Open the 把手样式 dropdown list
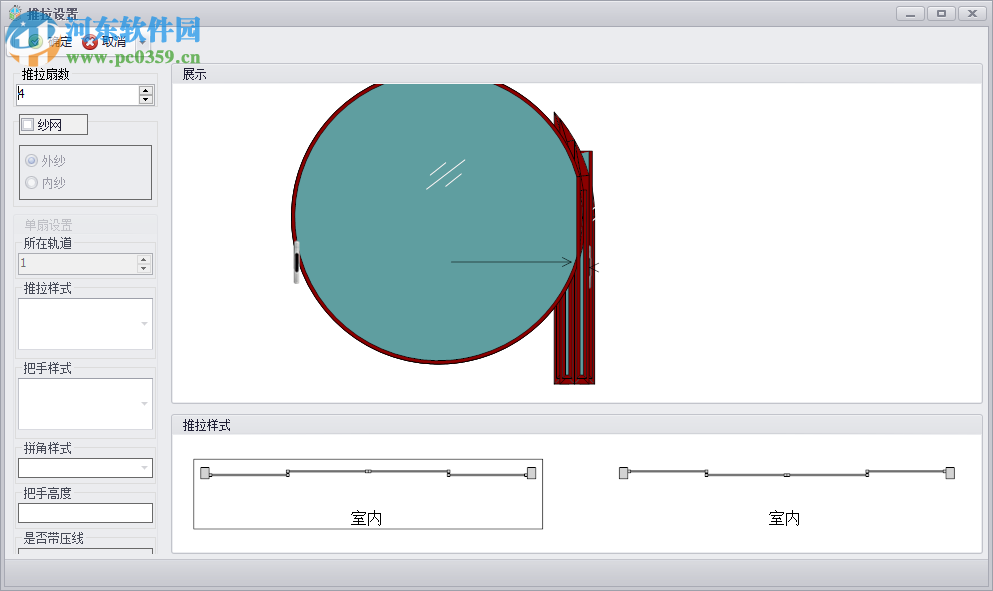Viewport: 993px width, 591px height. click(144, 404)
